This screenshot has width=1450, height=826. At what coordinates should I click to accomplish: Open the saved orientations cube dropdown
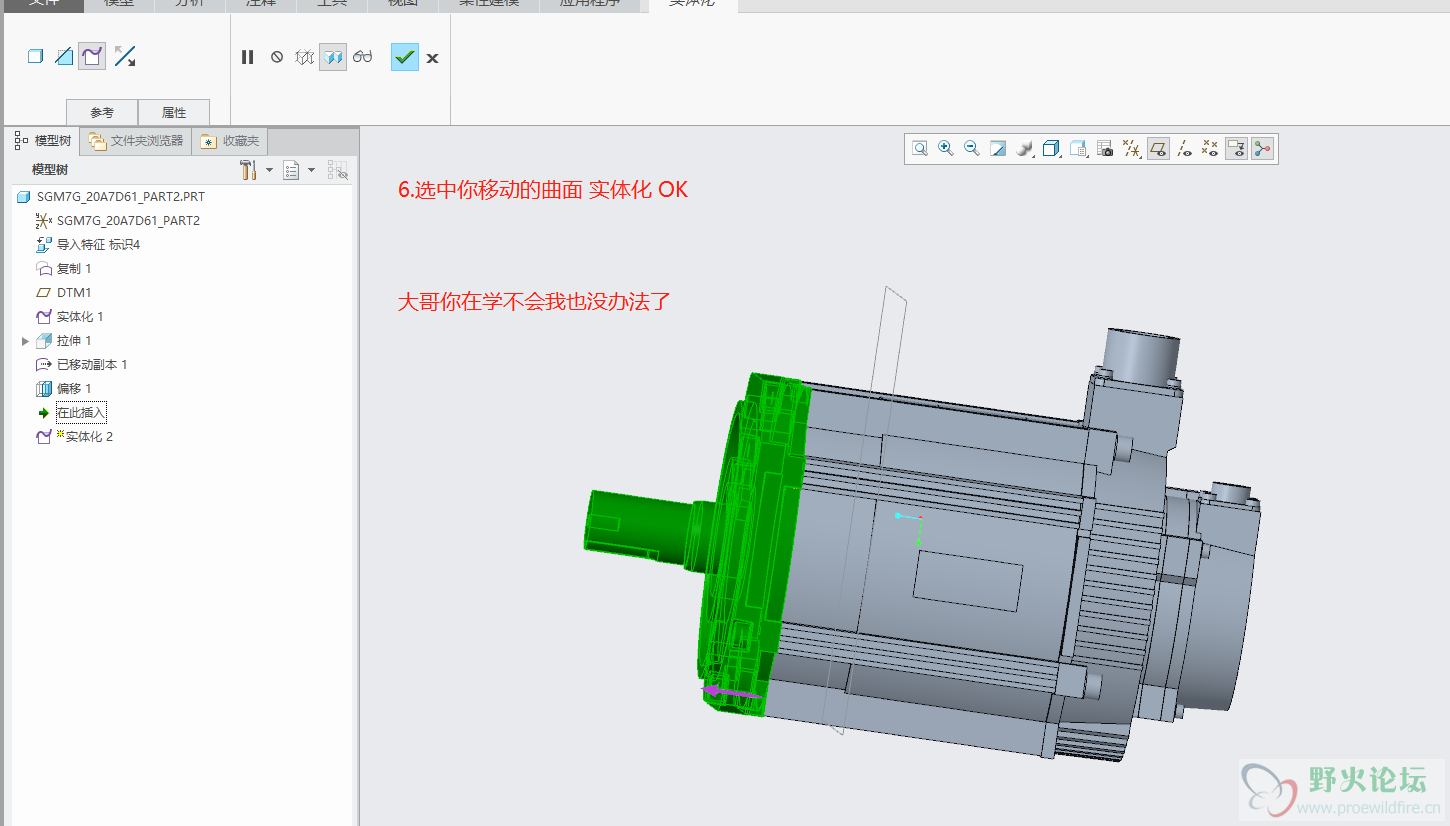pyautogui.click(x=1051, y=149)
